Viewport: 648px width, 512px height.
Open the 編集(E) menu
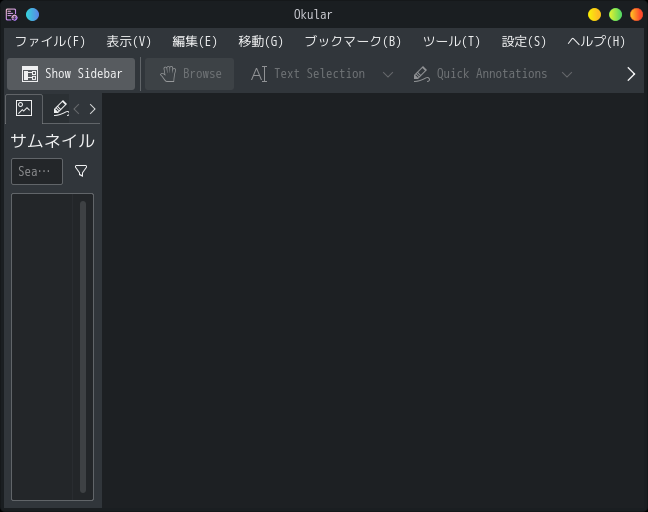194,41
